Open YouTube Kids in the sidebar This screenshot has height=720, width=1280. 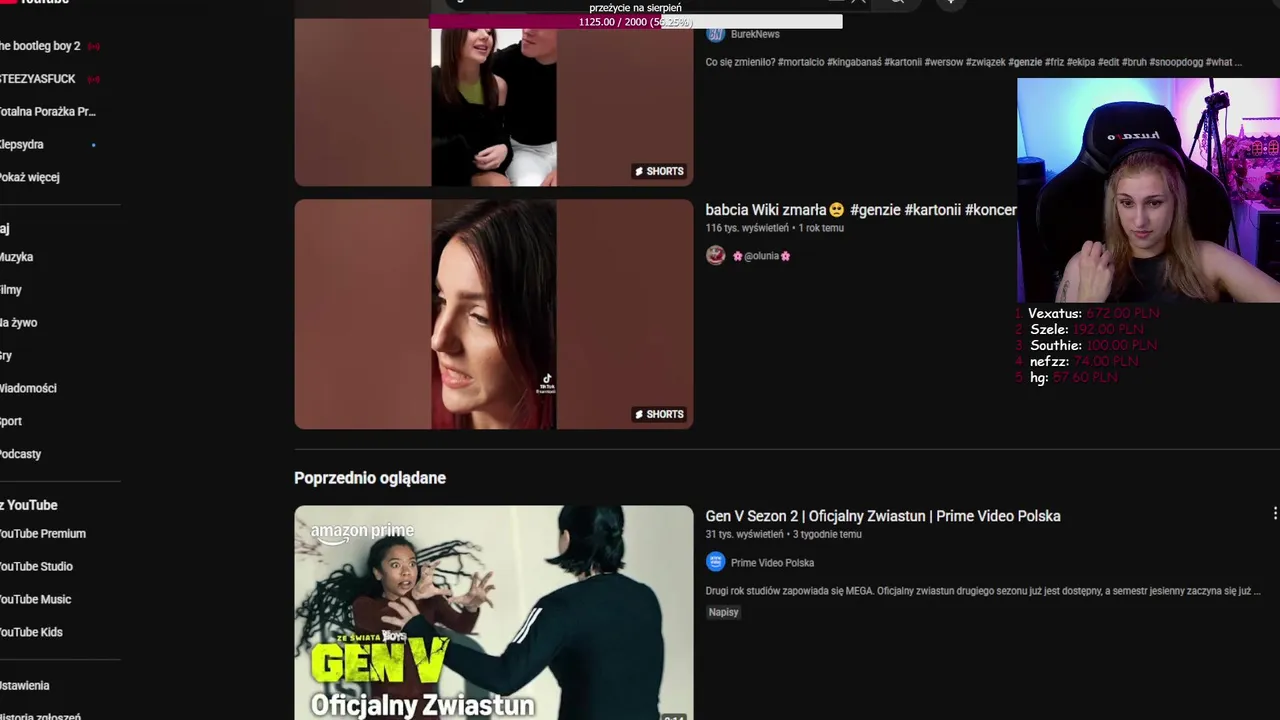click(x=31, y=632)
